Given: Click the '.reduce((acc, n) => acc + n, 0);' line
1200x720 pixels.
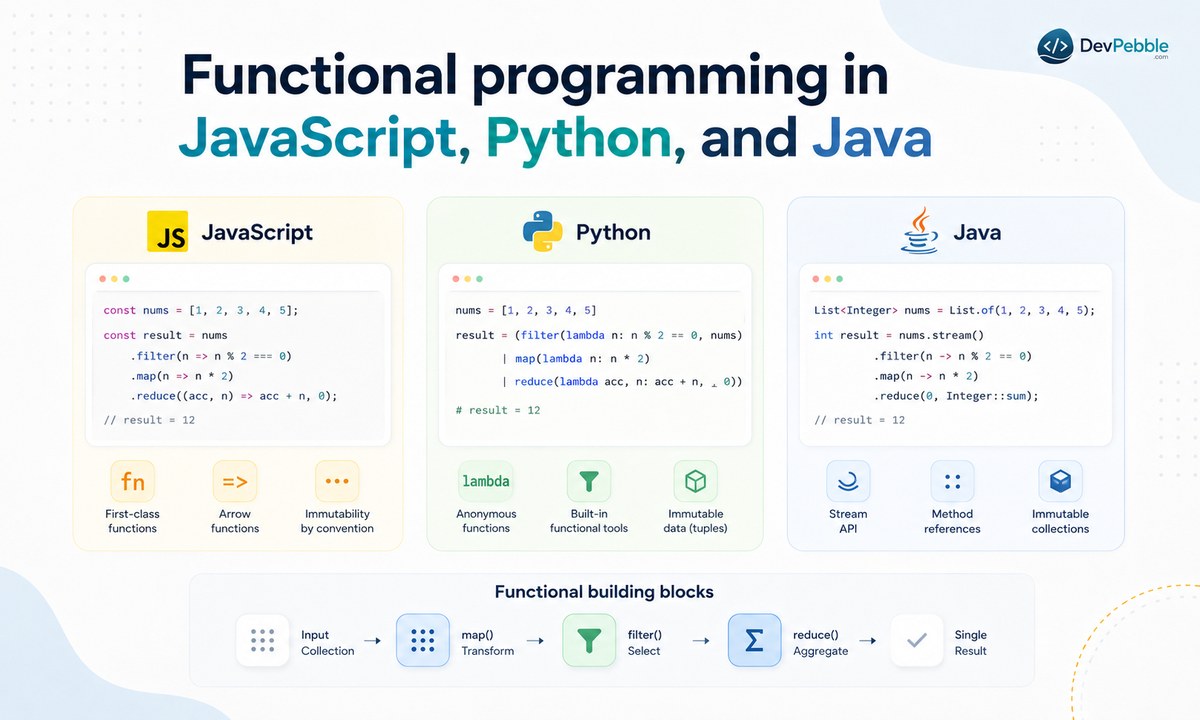Looking at the screenshot, I should [x=234, y=395].
